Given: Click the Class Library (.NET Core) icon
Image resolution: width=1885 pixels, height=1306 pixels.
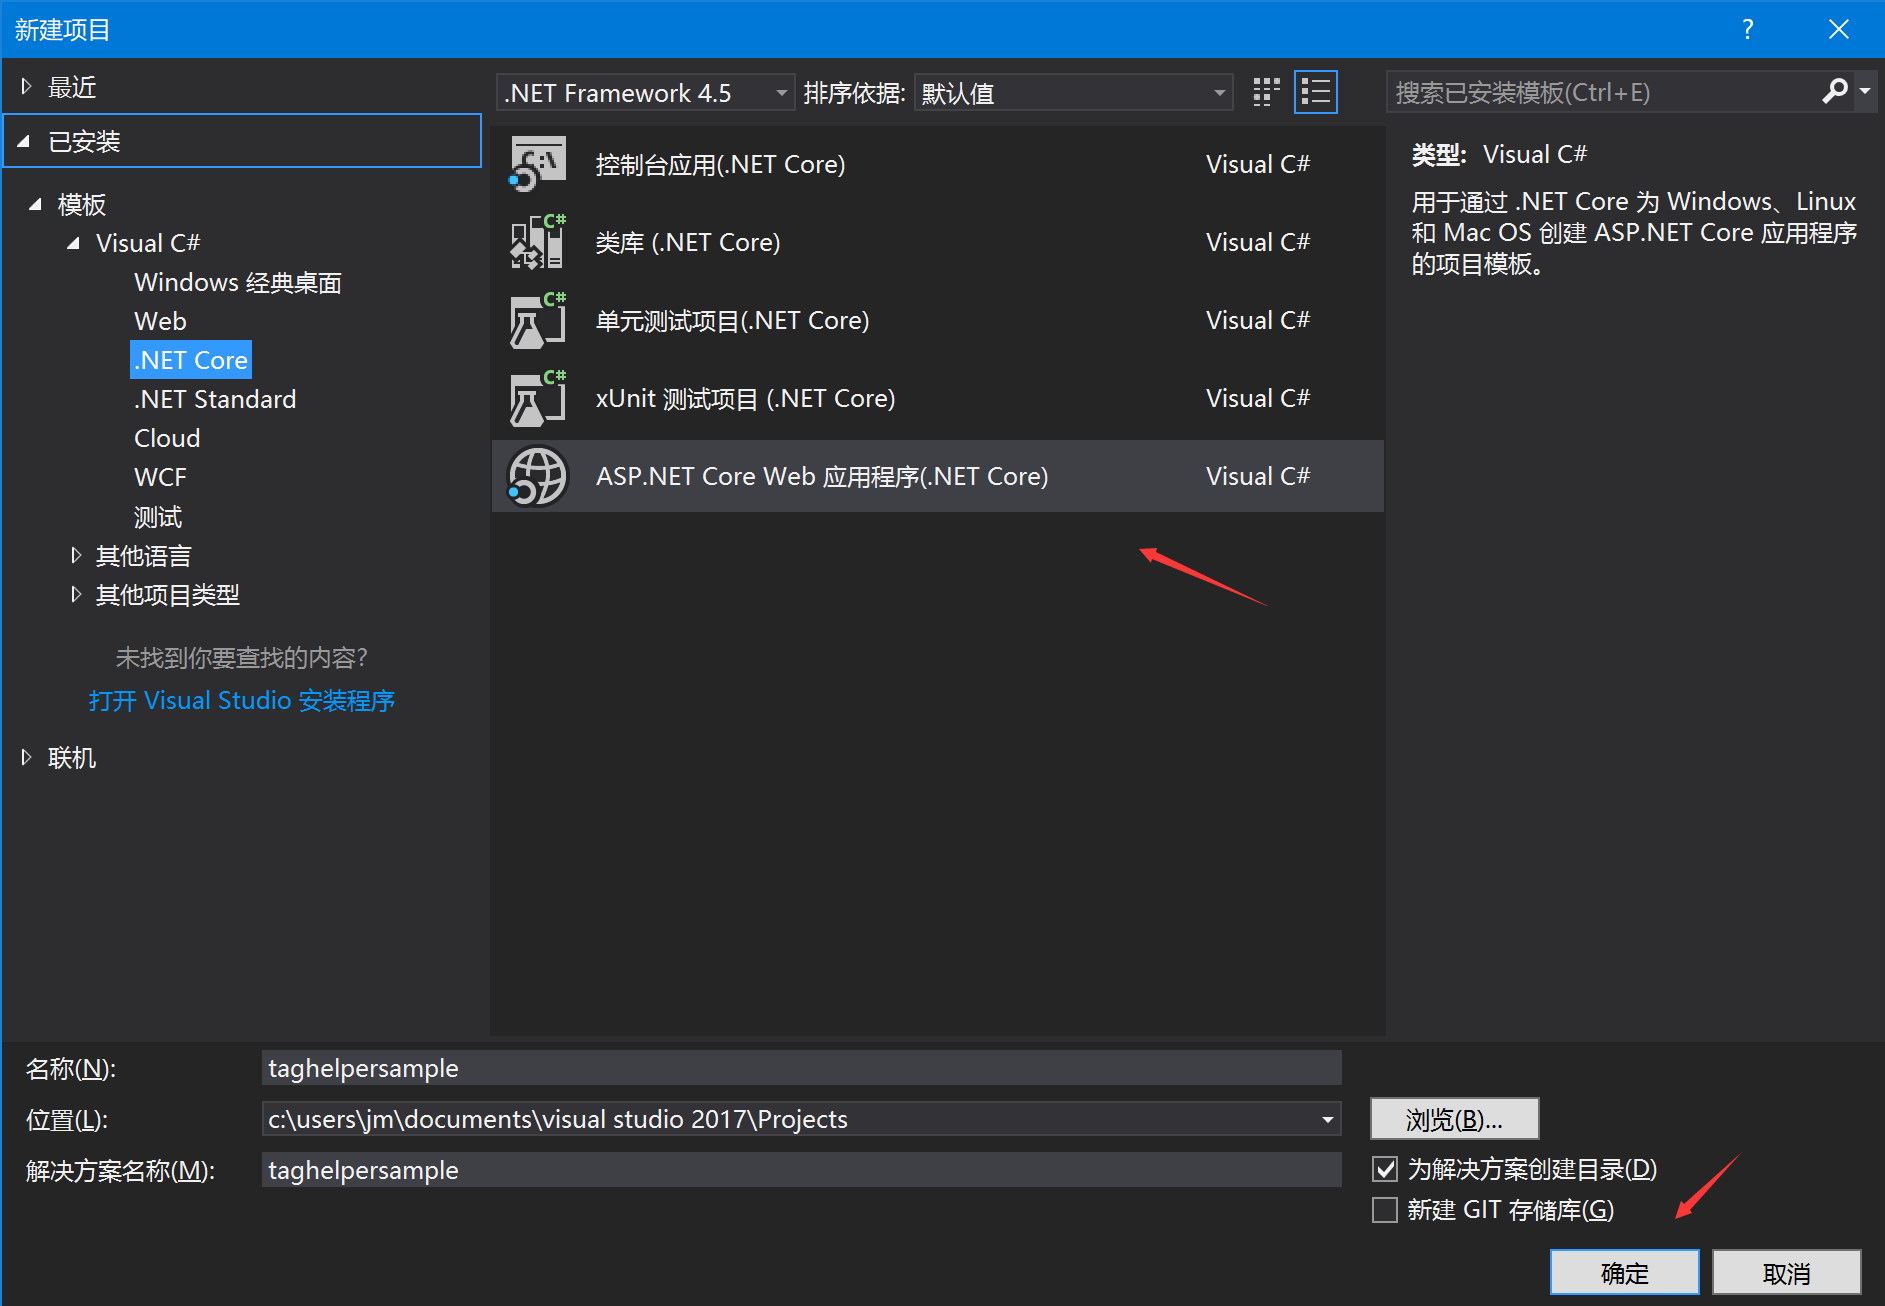Looking at the screenshot, I should pos(538,242).
